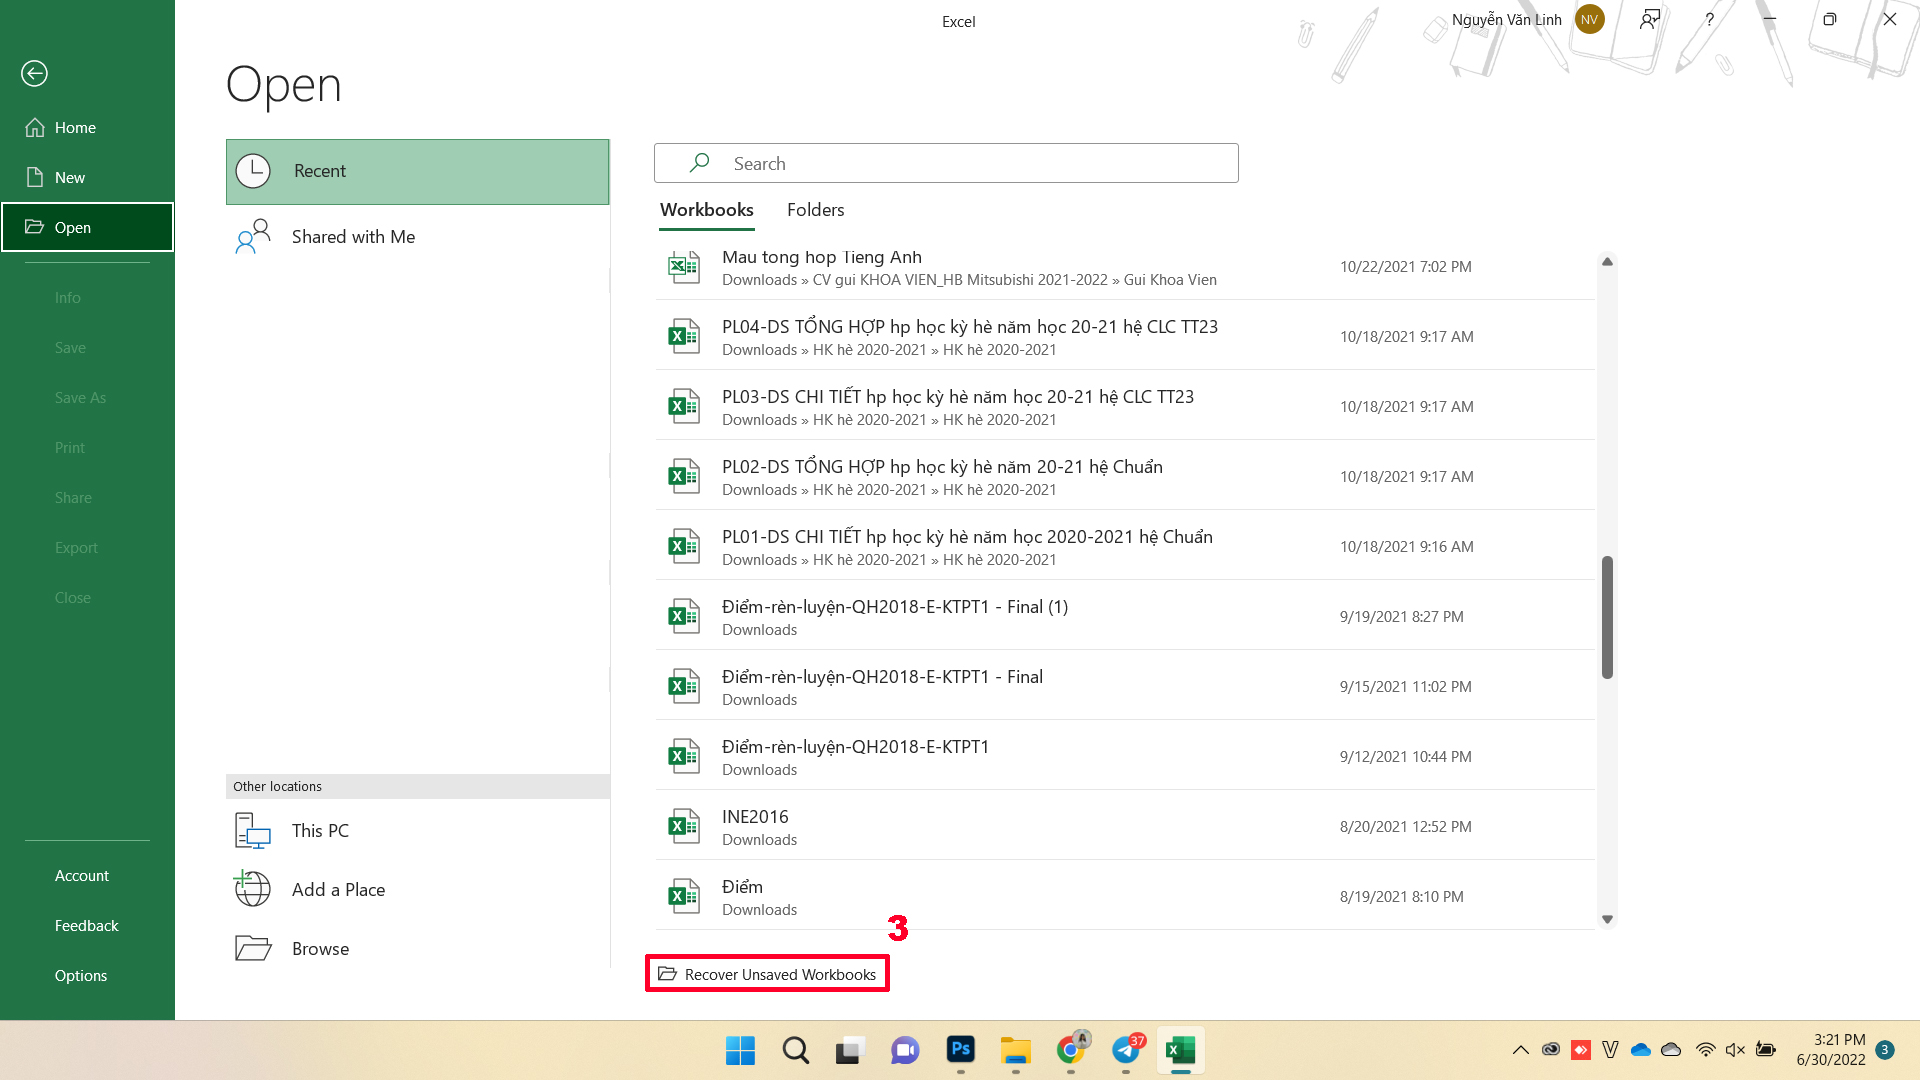Go back using the circled arrow icon
This screenshot has width=1920, height=1080.
(34, 73)
